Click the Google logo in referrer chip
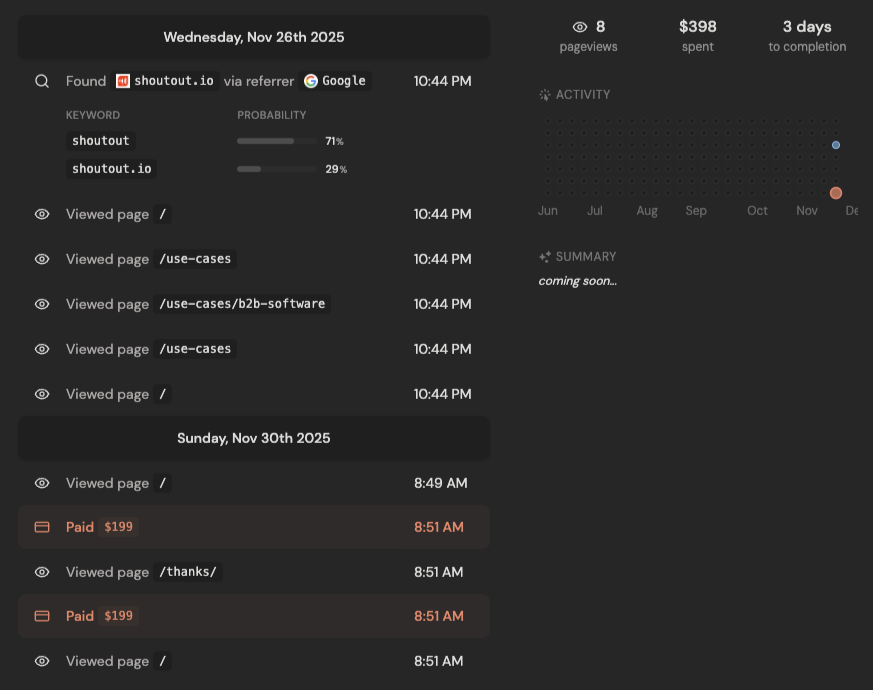This screenshot has width=873, height=690. click(311, 81)
